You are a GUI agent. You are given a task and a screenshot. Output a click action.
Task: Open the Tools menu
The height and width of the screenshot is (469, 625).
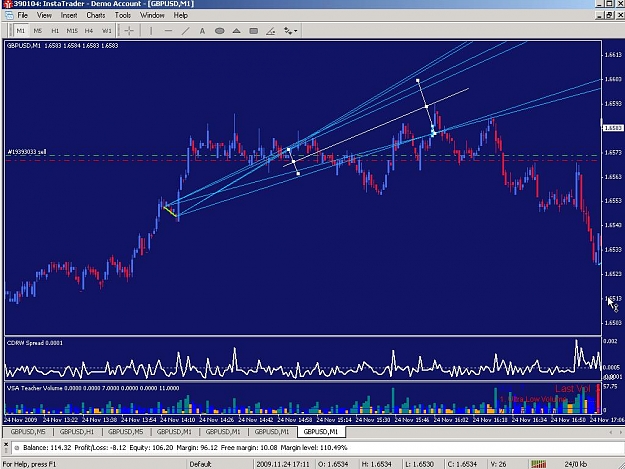click(123, 15)
